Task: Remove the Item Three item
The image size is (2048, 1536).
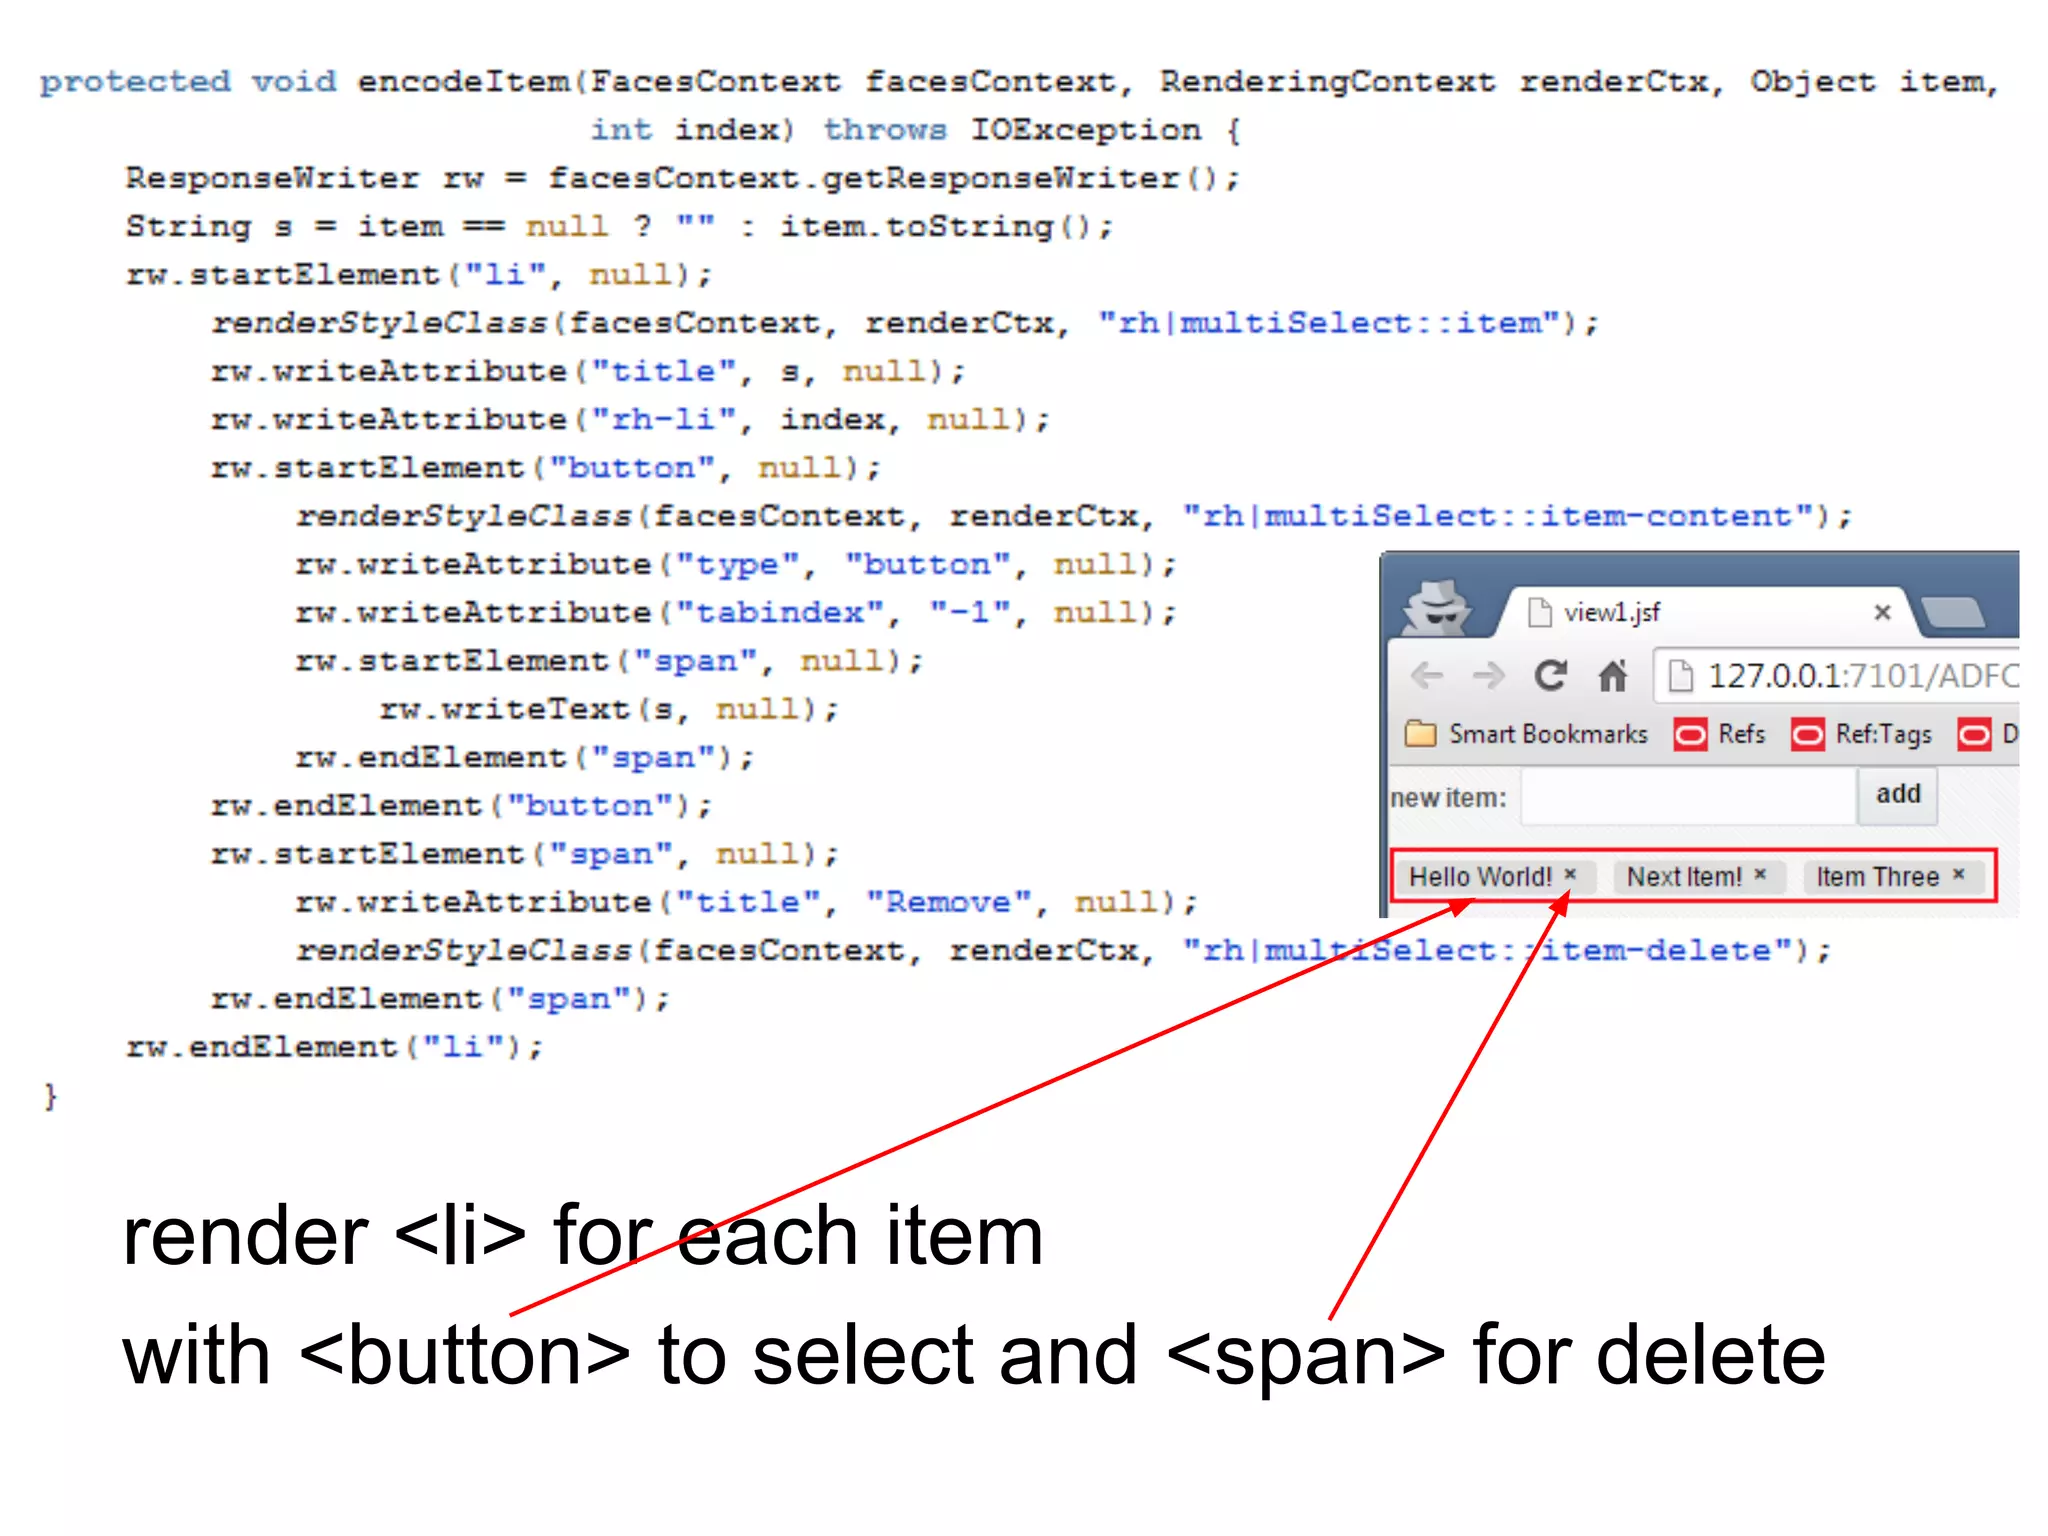Action: pyautogui.click(x=1958, y=874)
